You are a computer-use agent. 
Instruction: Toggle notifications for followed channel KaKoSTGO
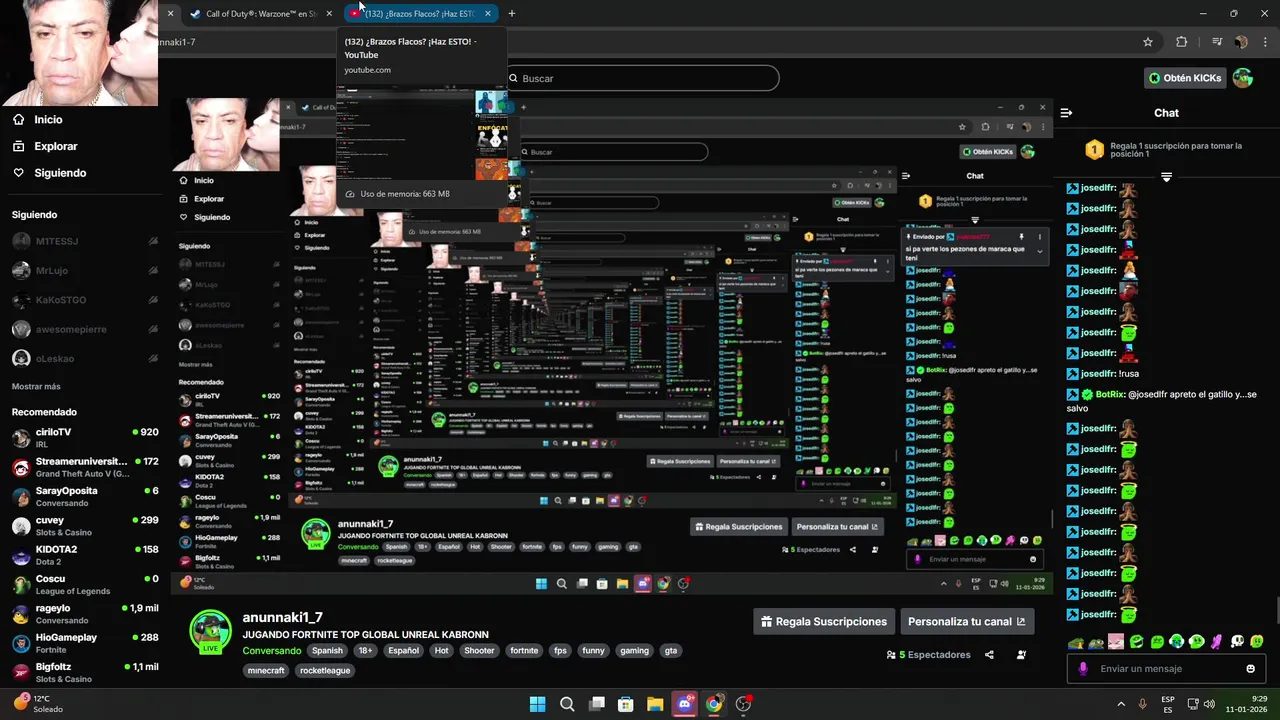153,300
